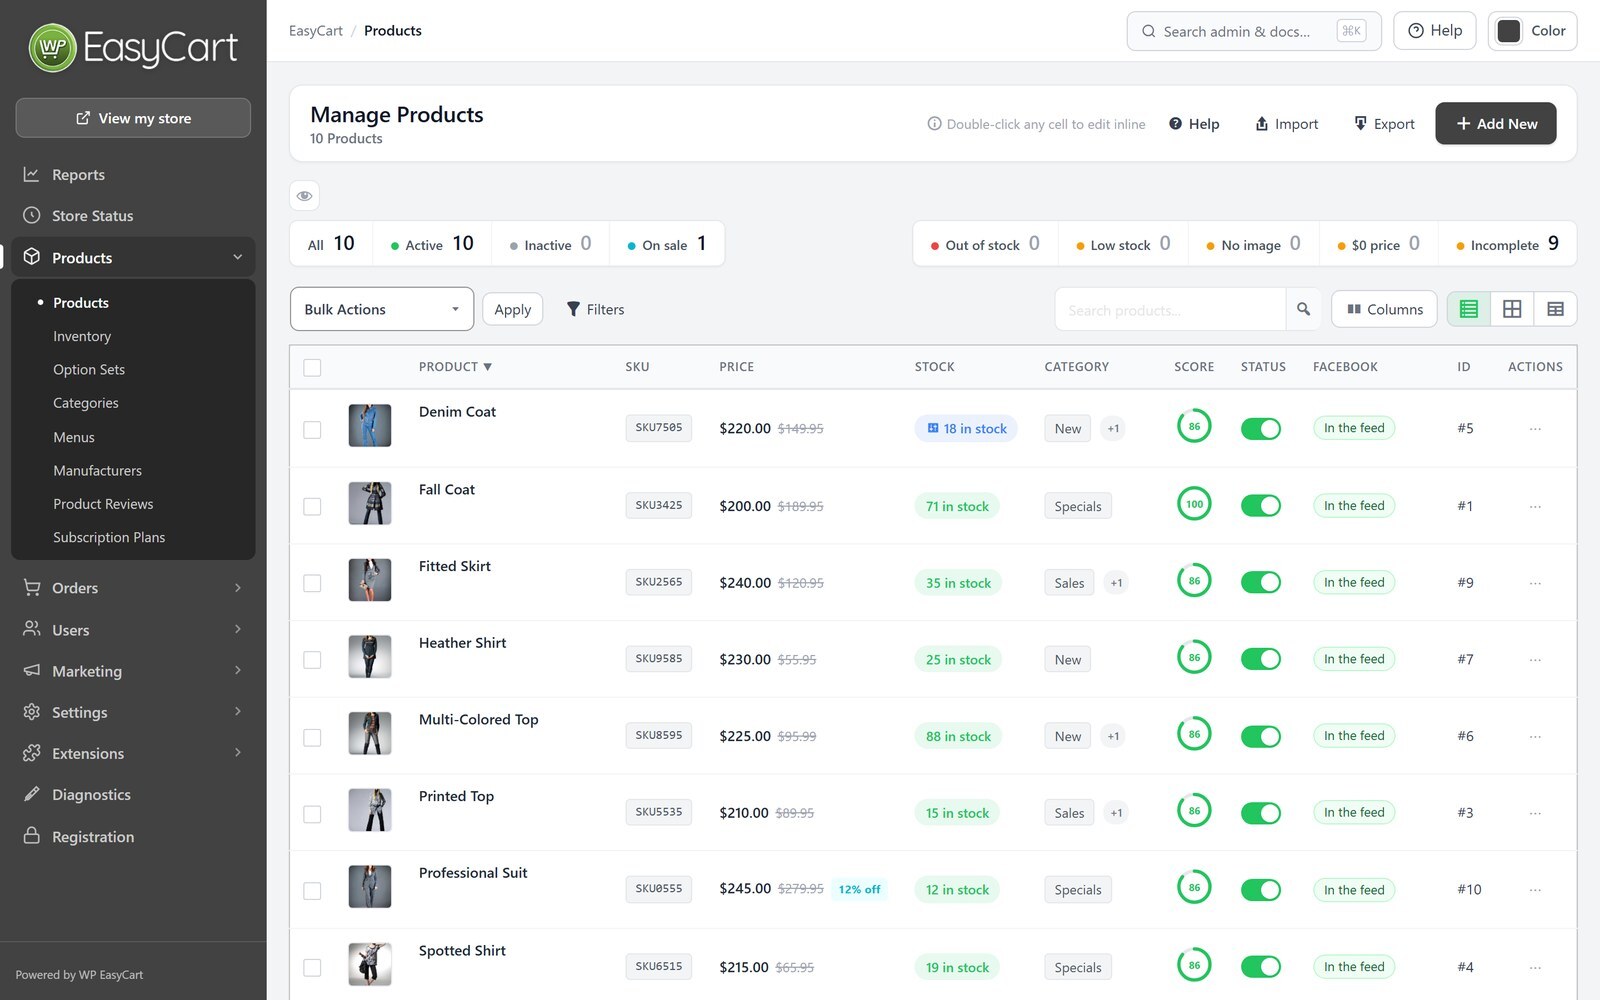Click the eye visibility icon above stats

(x=305, y=196)
